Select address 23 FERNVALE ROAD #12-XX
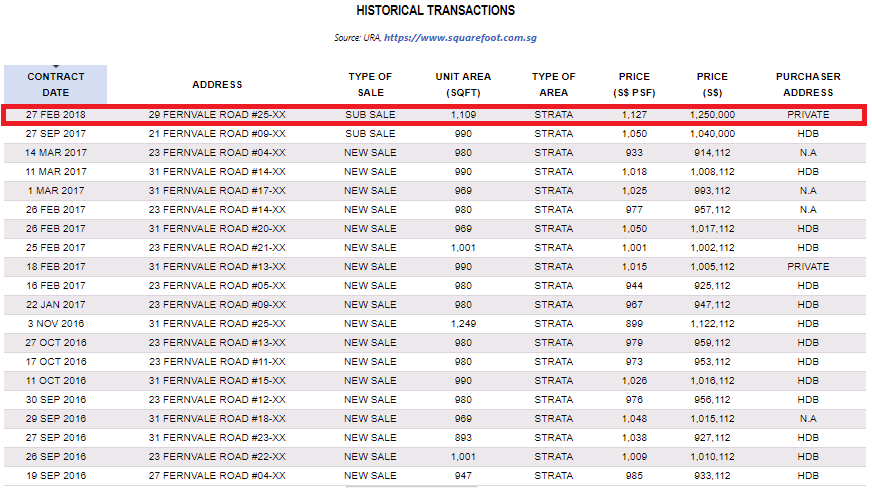This screenshot has width=872, height=488. click(x=217, y=400)
